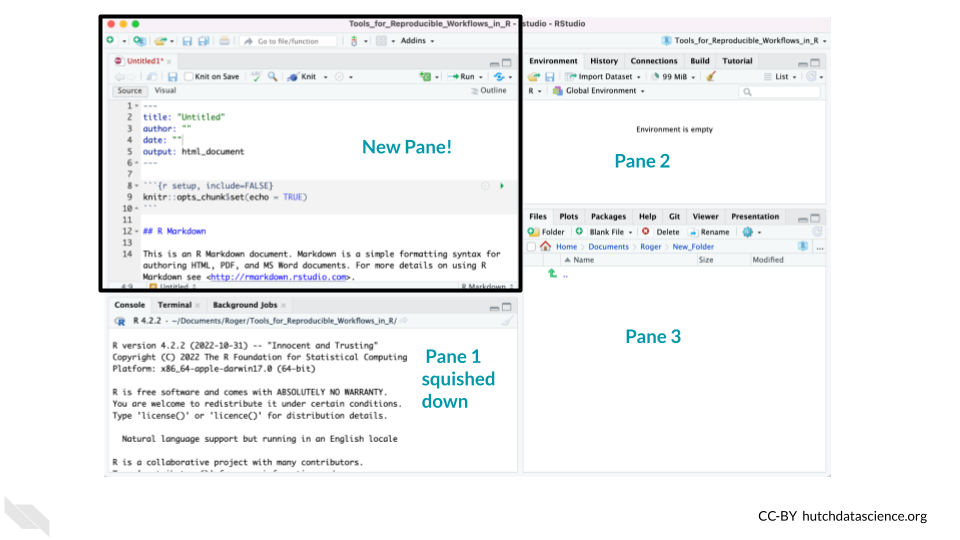
Task: Switch to the Plots tab
Action: [x=568, y=216]
